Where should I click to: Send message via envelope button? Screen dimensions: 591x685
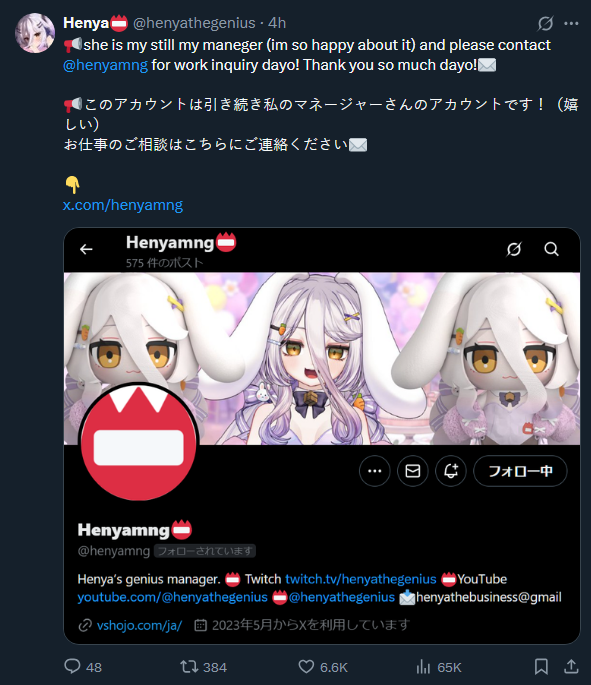(x=413, y=471)
